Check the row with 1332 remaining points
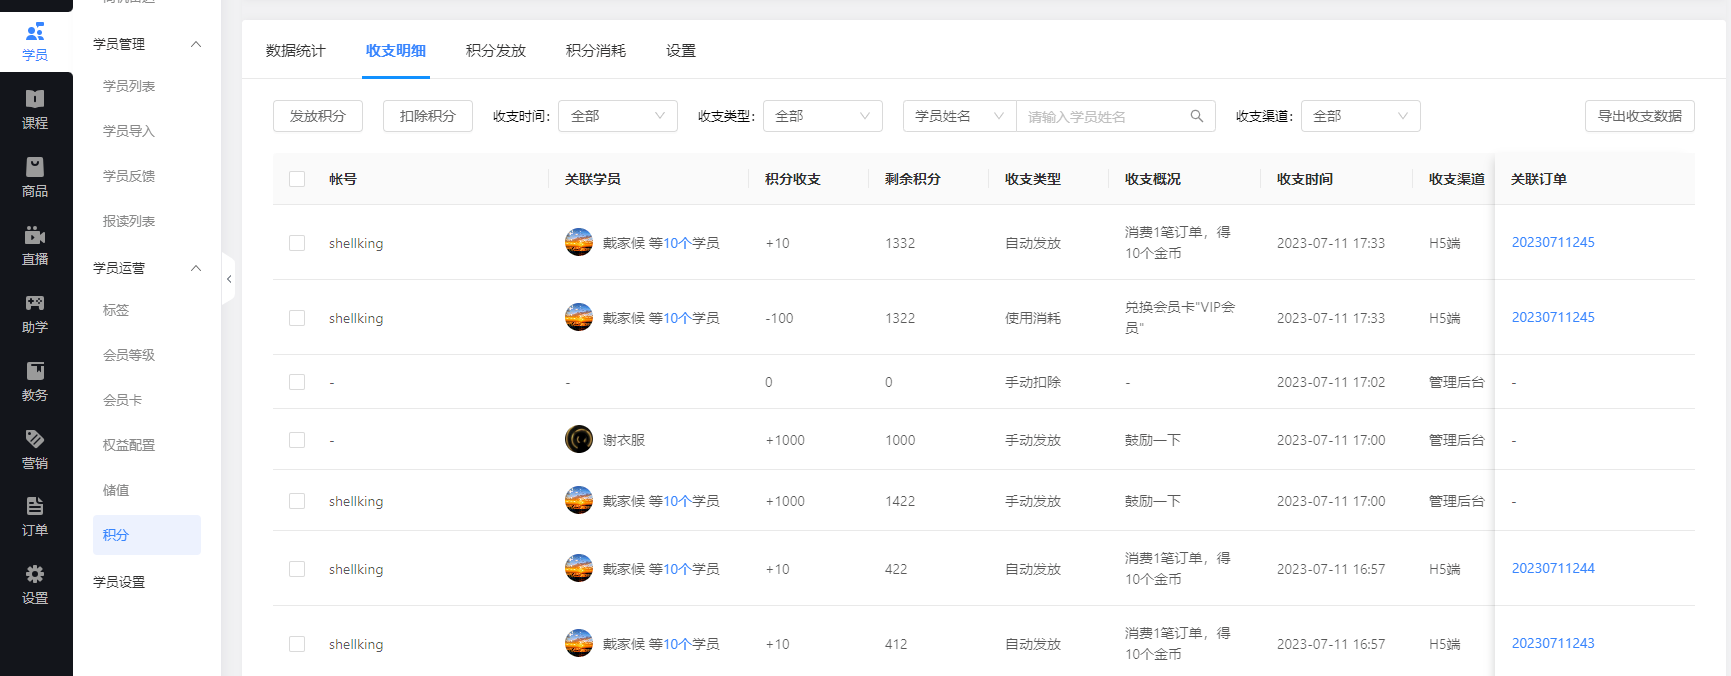The height and width of the screenshot is (676, 1731). 297,243
